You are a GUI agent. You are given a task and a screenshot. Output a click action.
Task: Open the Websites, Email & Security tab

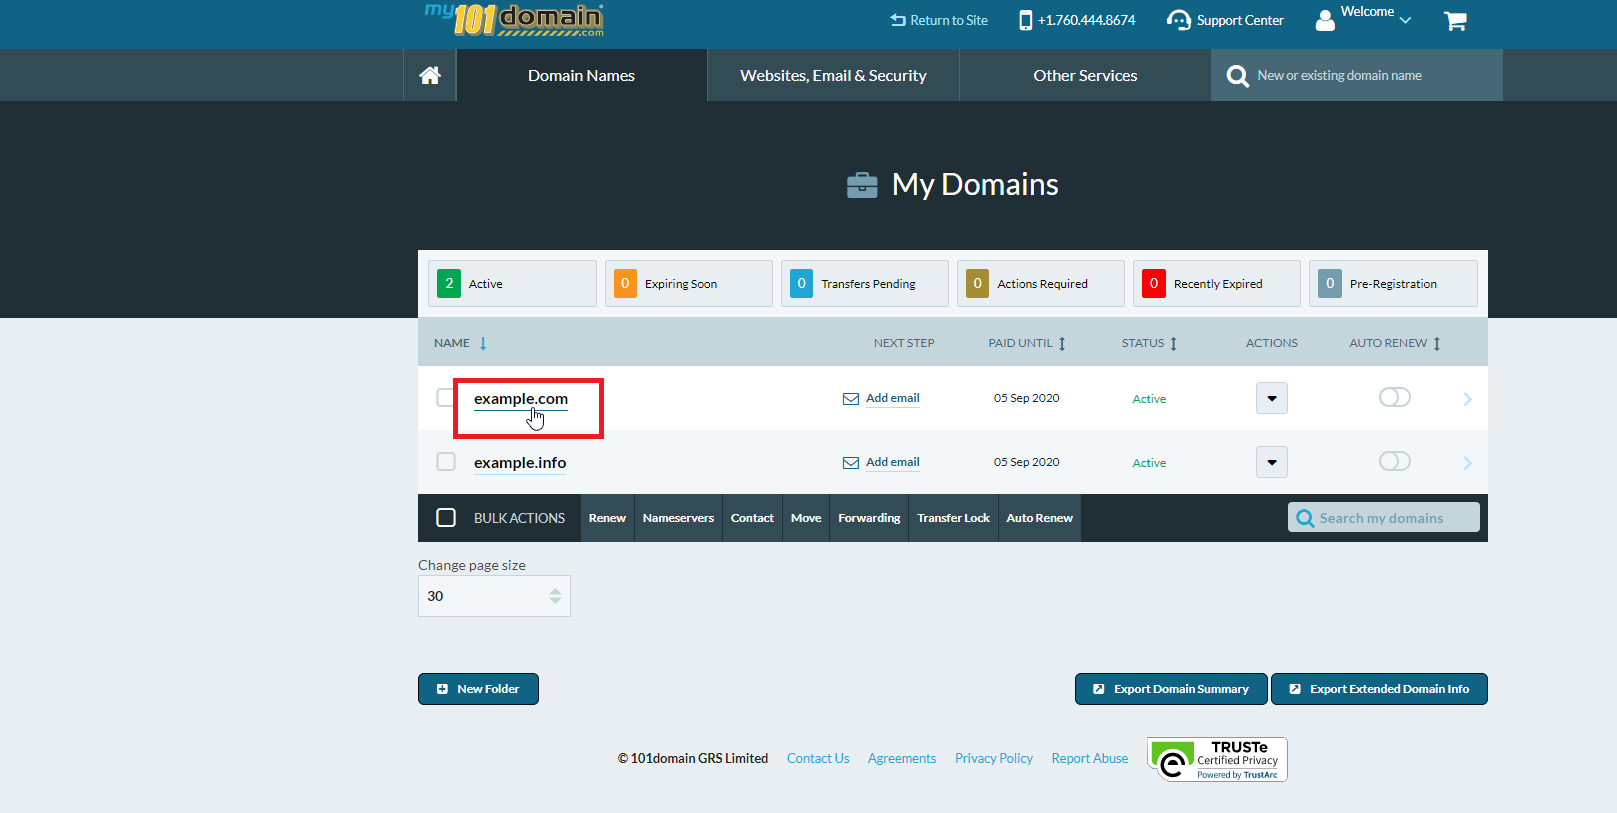click(x=833, y=76)
